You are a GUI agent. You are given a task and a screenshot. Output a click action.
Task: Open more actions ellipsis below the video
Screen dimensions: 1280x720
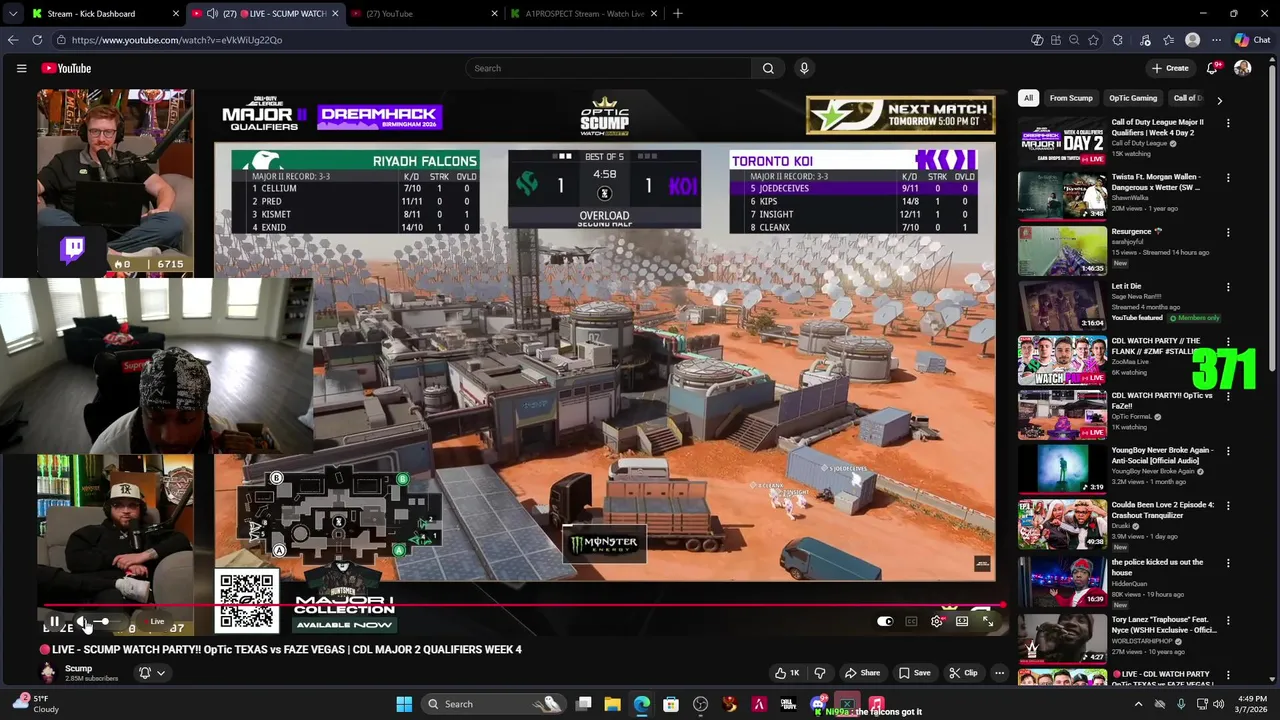[999, 673]
